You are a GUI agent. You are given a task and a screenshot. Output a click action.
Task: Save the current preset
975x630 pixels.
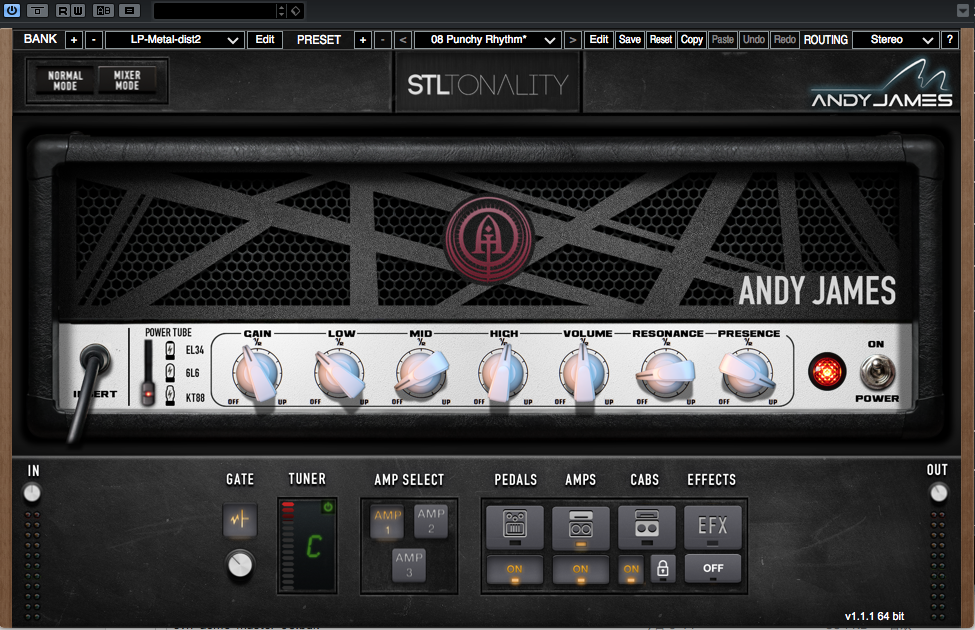pos(629,40)
